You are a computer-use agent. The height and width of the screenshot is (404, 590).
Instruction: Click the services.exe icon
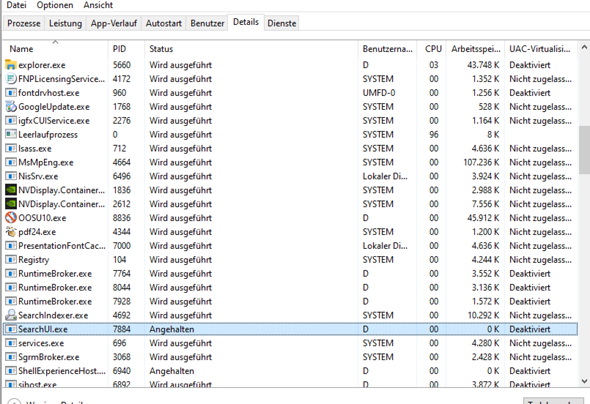click(x=11, y=343)
